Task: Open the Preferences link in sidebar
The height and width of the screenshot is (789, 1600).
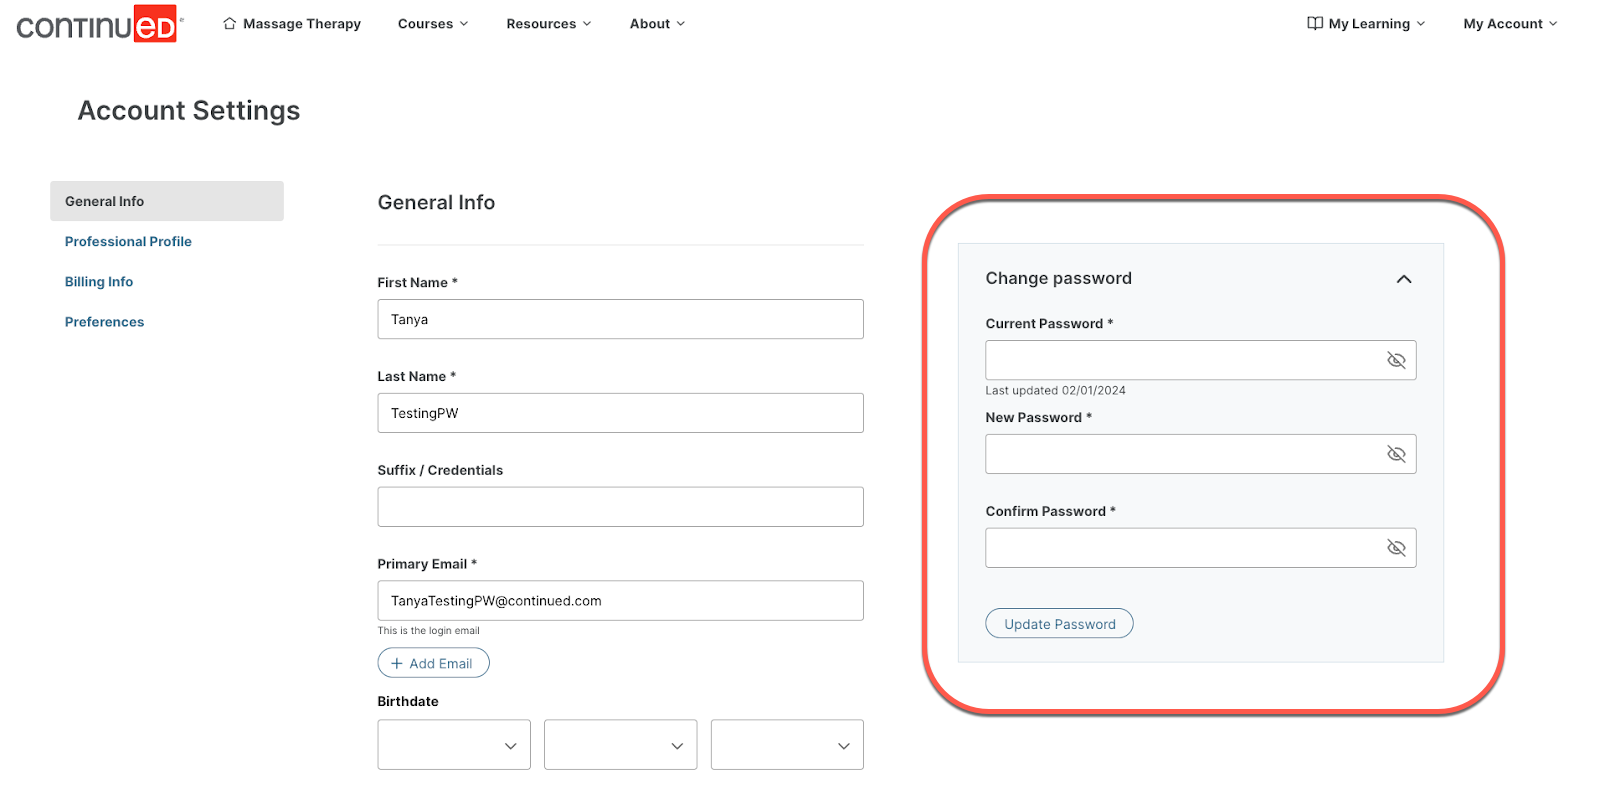Action: pos(104,322)
